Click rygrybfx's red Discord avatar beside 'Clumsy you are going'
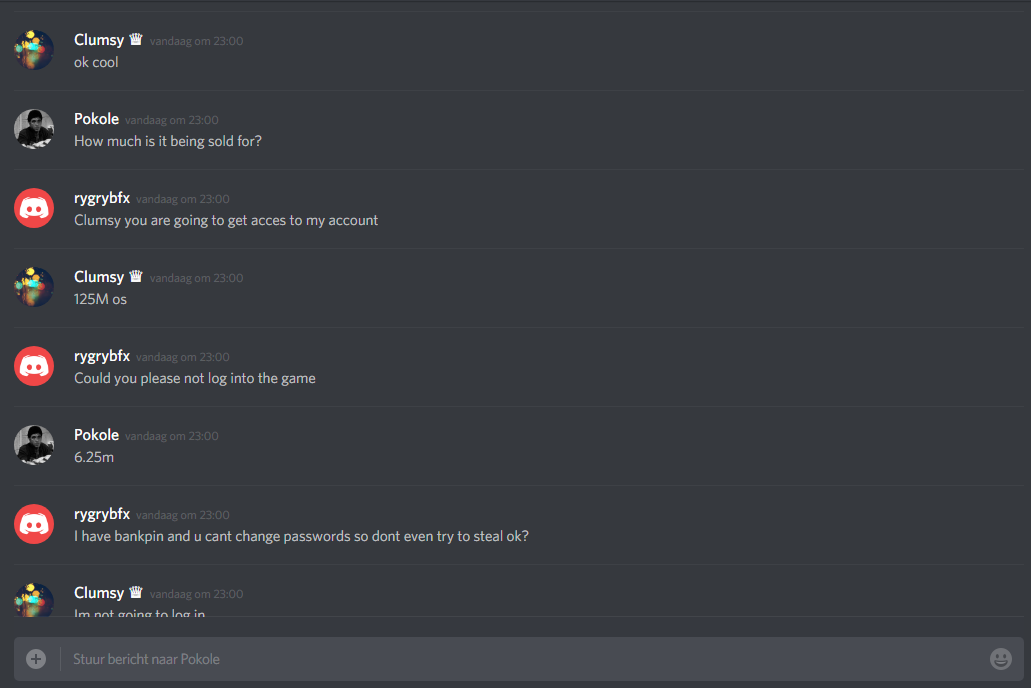Image resolution: width=1031 pixels, height=688 pixels. click(x=34, y=208)
